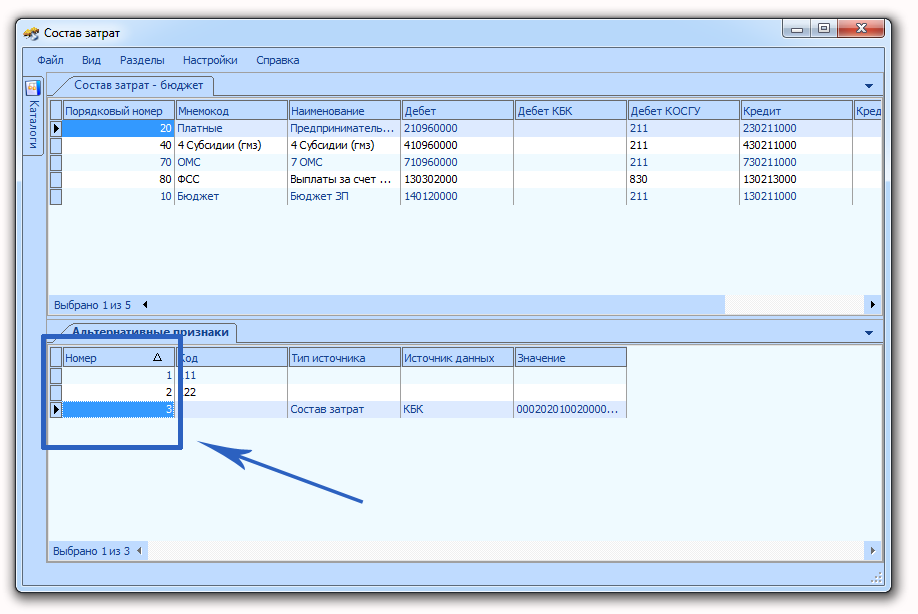Click the right scroll arrow of the bottom table
Image resolution: width=918 pixels, height=614 pixels.
point(872,551)
